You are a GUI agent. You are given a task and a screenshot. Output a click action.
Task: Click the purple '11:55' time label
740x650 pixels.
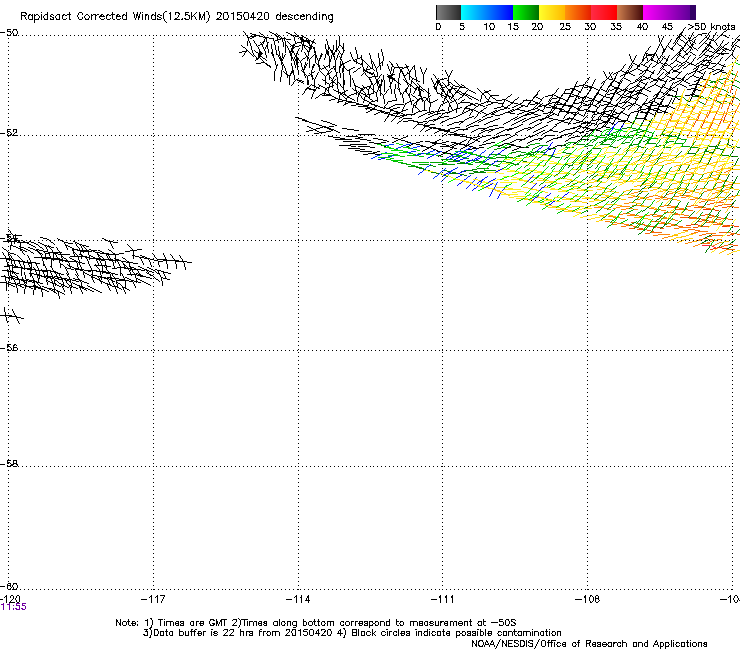point(14,607)
